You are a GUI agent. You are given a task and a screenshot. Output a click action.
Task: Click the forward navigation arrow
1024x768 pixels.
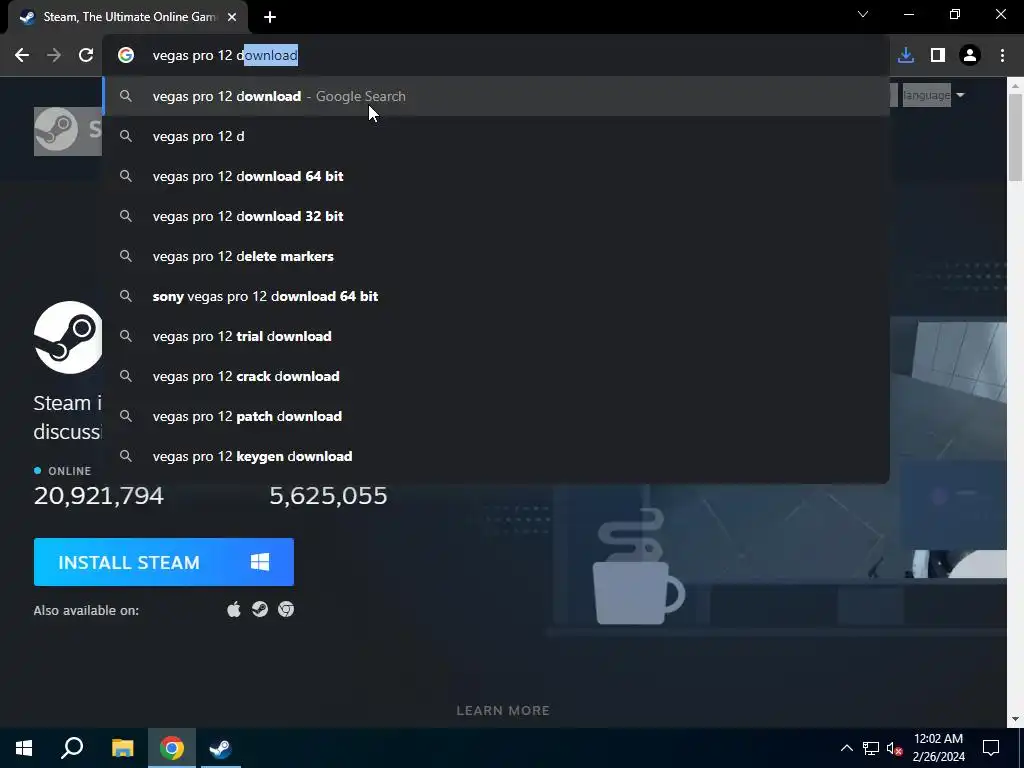pos(54,56)
